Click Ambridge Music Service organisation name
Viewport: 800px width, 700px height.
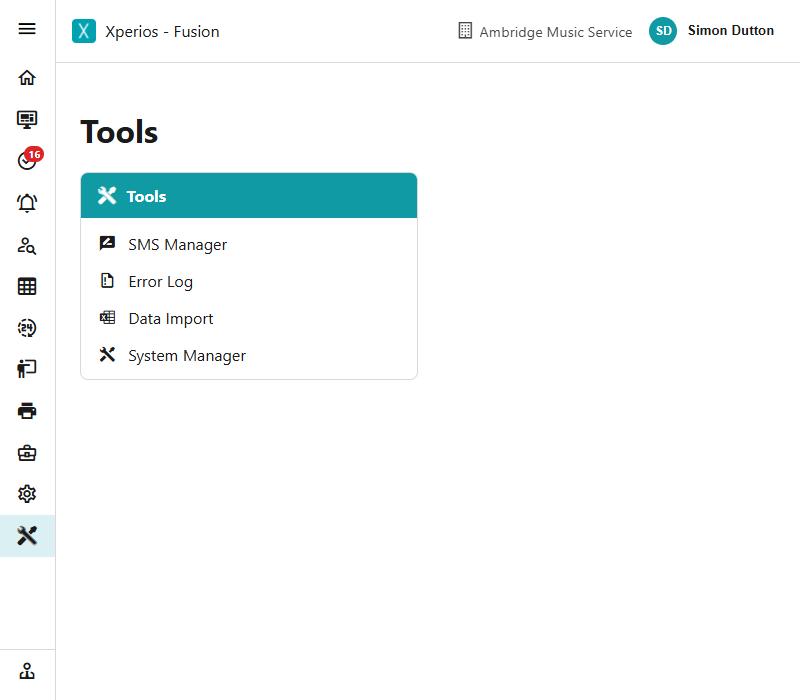[x=556, y=32]
